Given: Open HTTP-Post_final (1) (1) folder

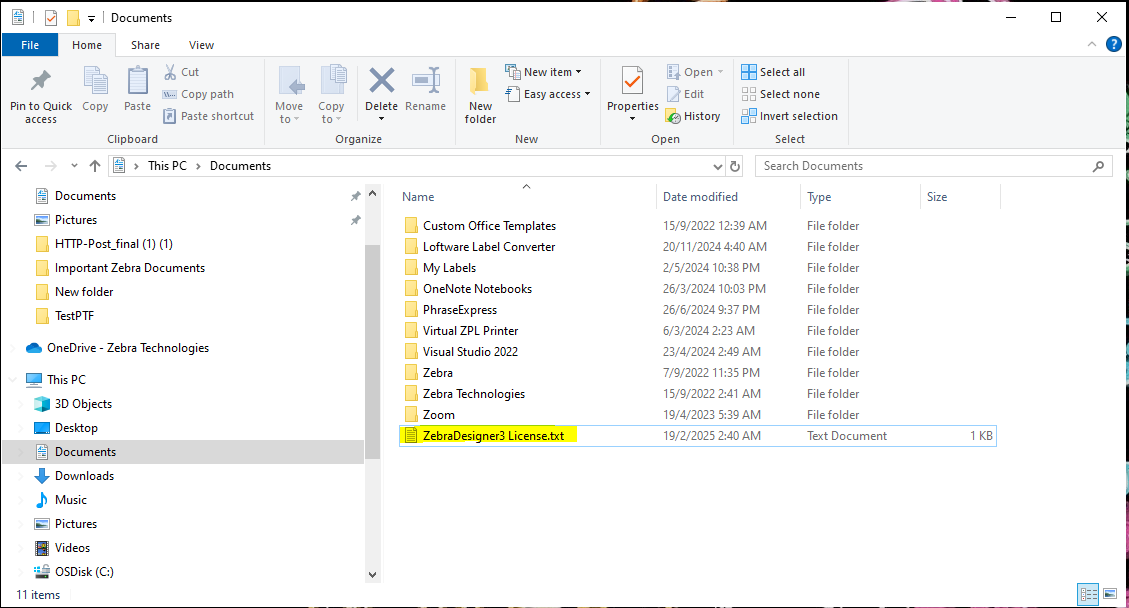Looking at the screenshot, I should point(114,243).
